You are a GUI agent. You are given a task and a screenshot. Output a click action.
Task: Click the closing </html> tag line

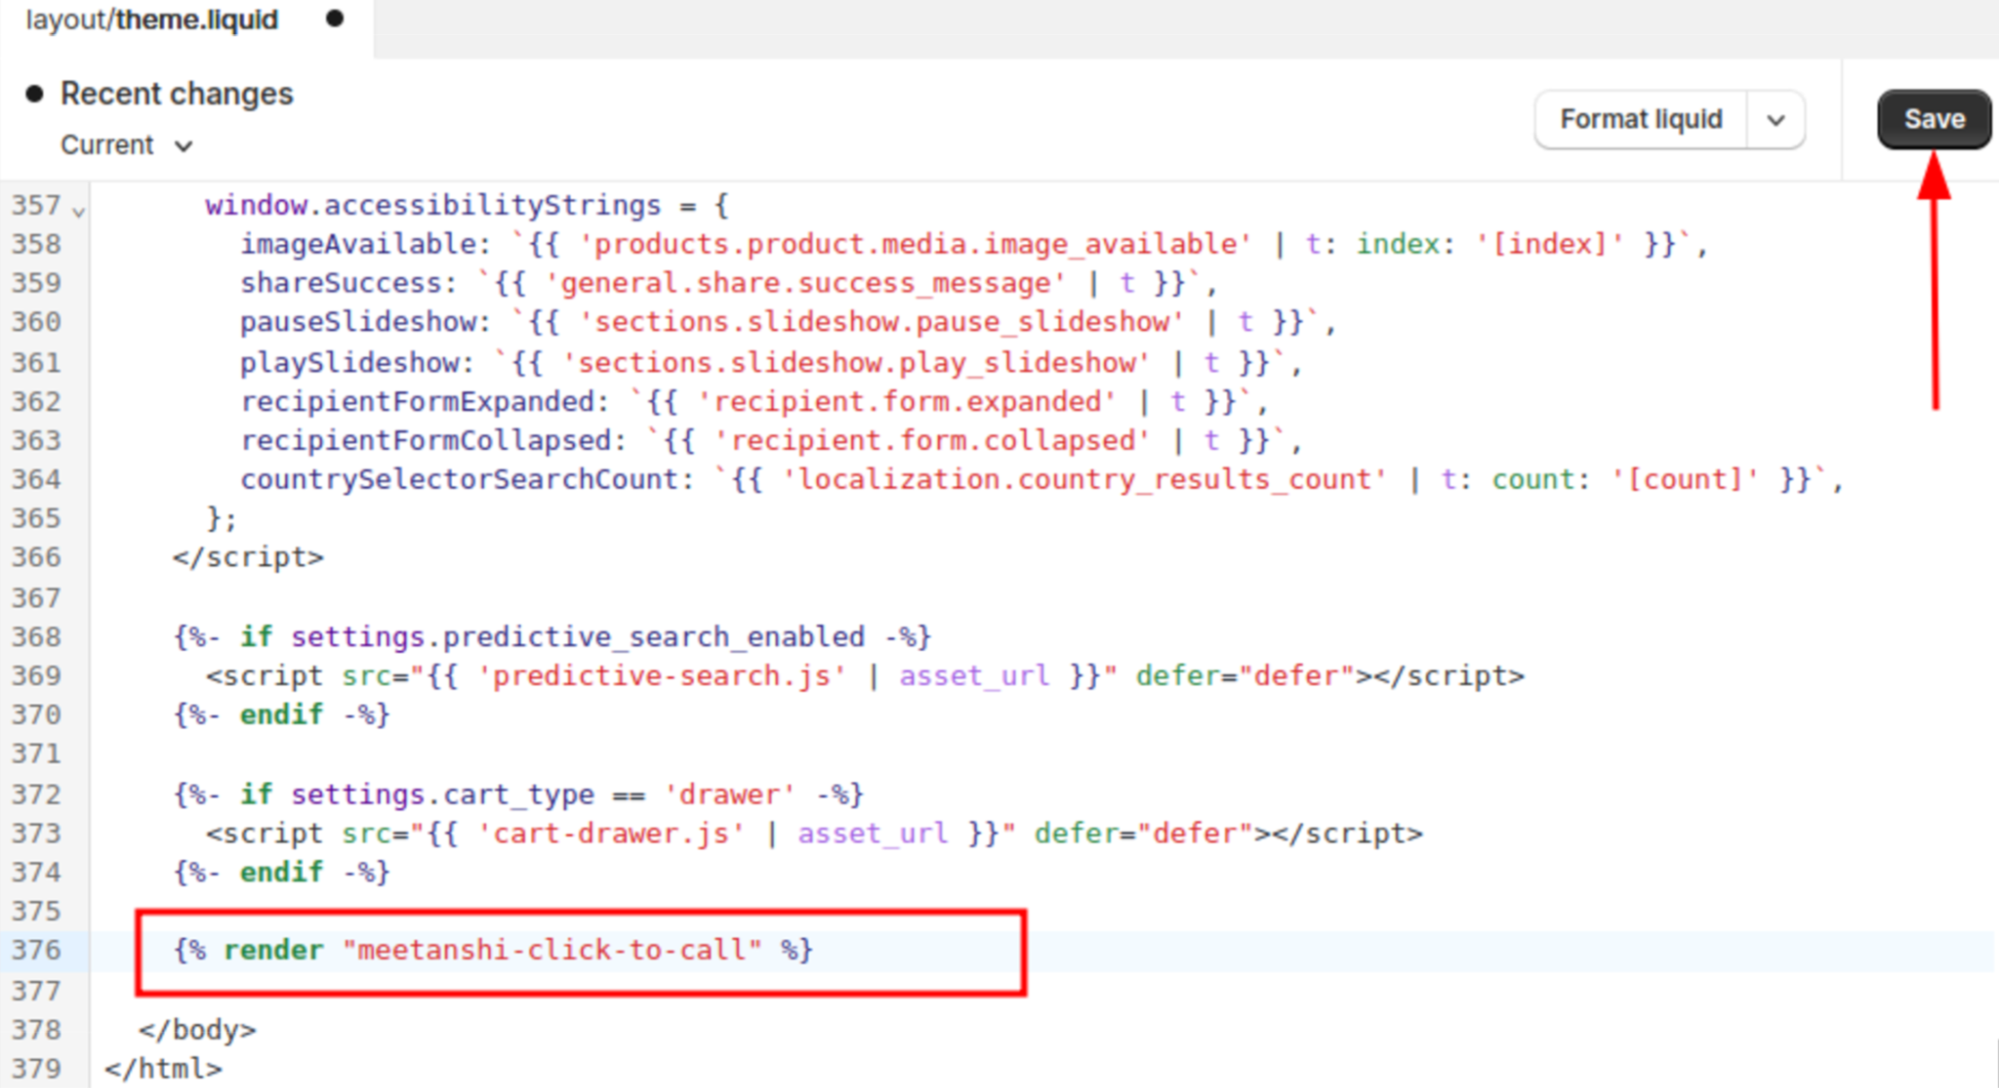point(163,1068)
